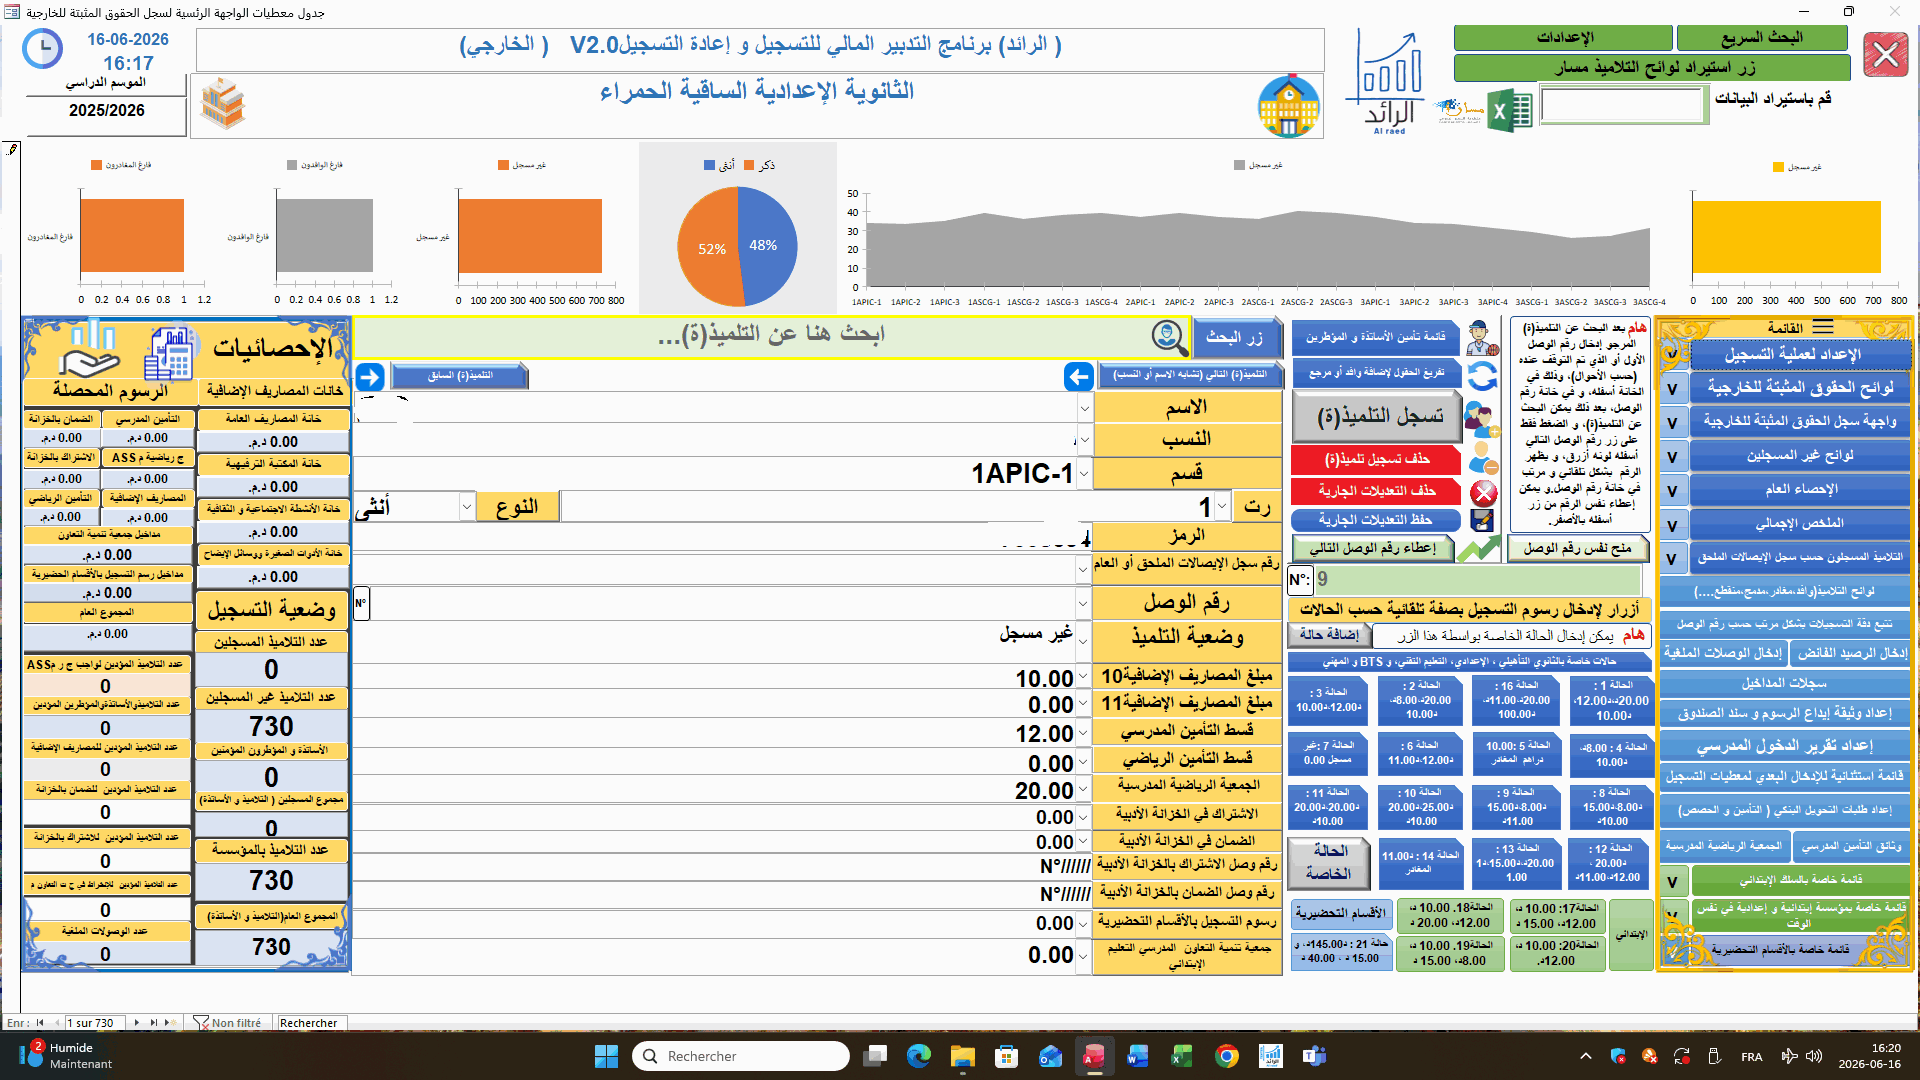The image size is (1920, 1080).
Task: Open the النسب field dropdown
Action: tap(1084, 440)
